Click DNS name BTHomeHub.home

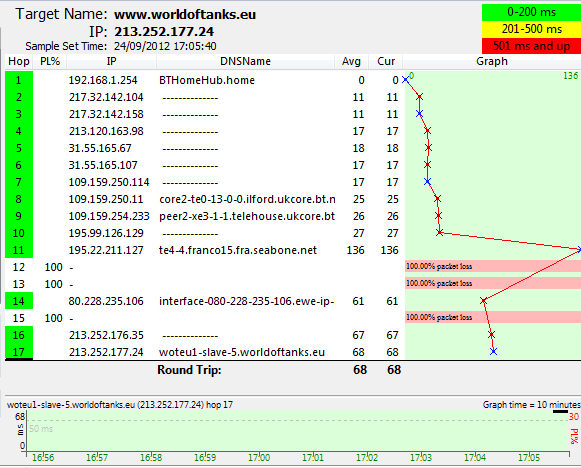tap(207, 80)
